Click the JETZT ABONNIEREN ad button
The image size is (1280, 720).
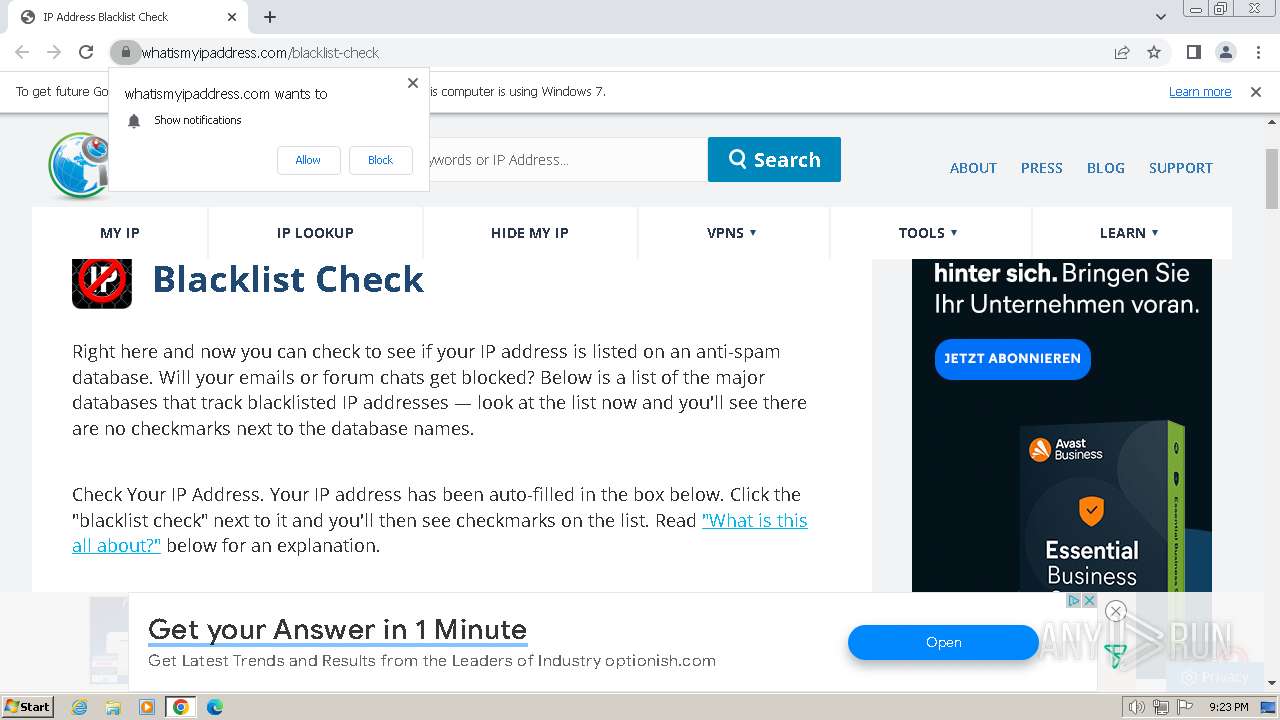(x=1012, y=358)
